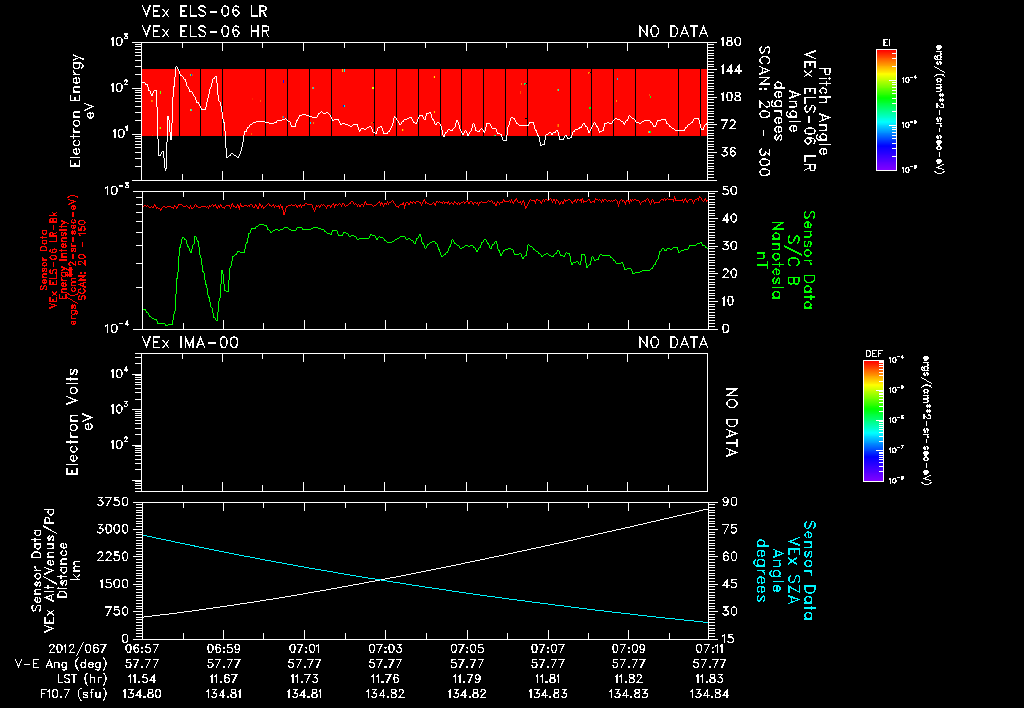Click the '07:11' time tick
The width and height of the screenshot is (1024, 708).
click(x=709, y=649)
